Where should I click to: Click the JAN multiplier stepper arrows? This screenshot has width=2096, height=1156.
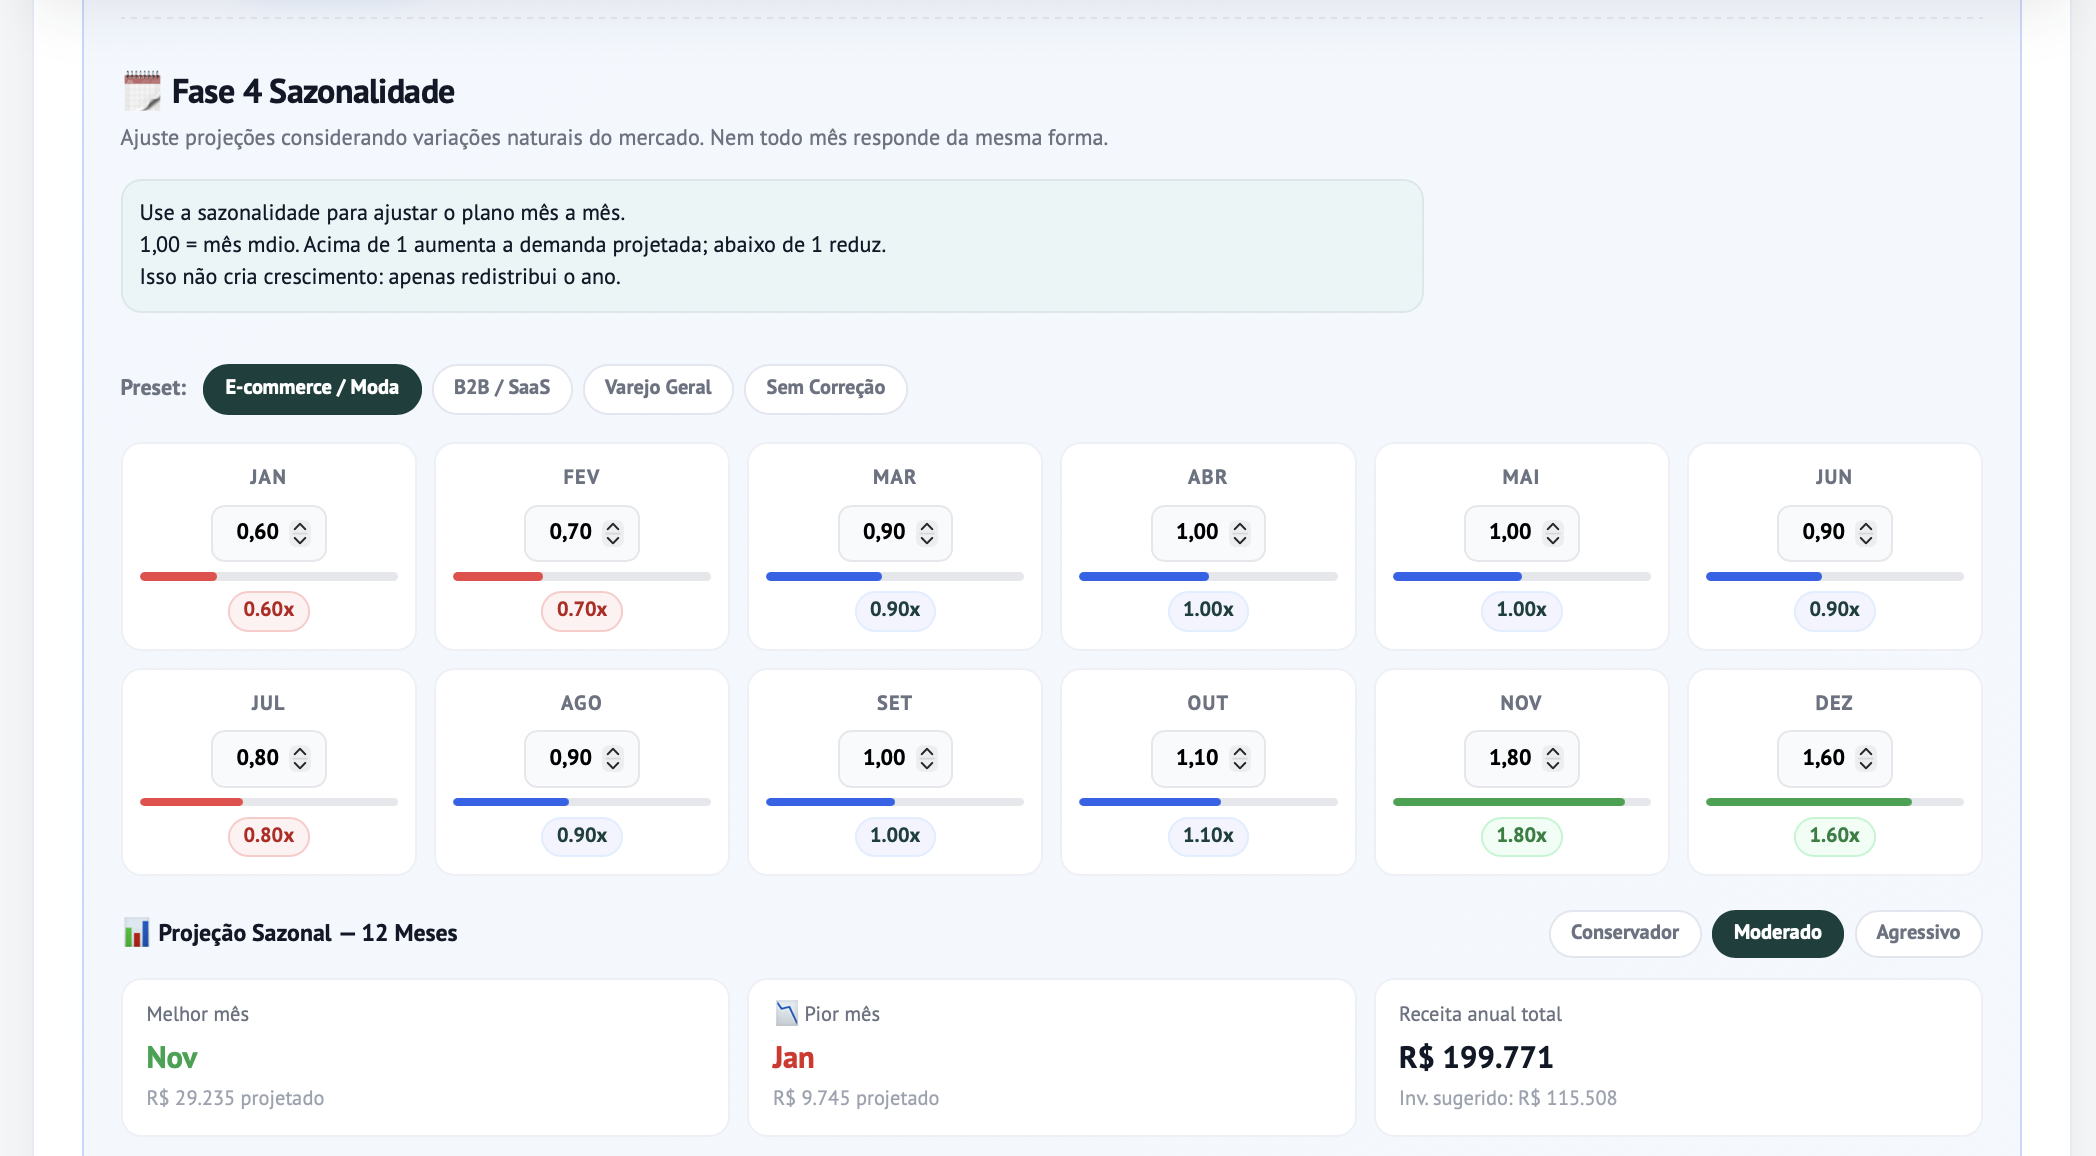(300, 533)
